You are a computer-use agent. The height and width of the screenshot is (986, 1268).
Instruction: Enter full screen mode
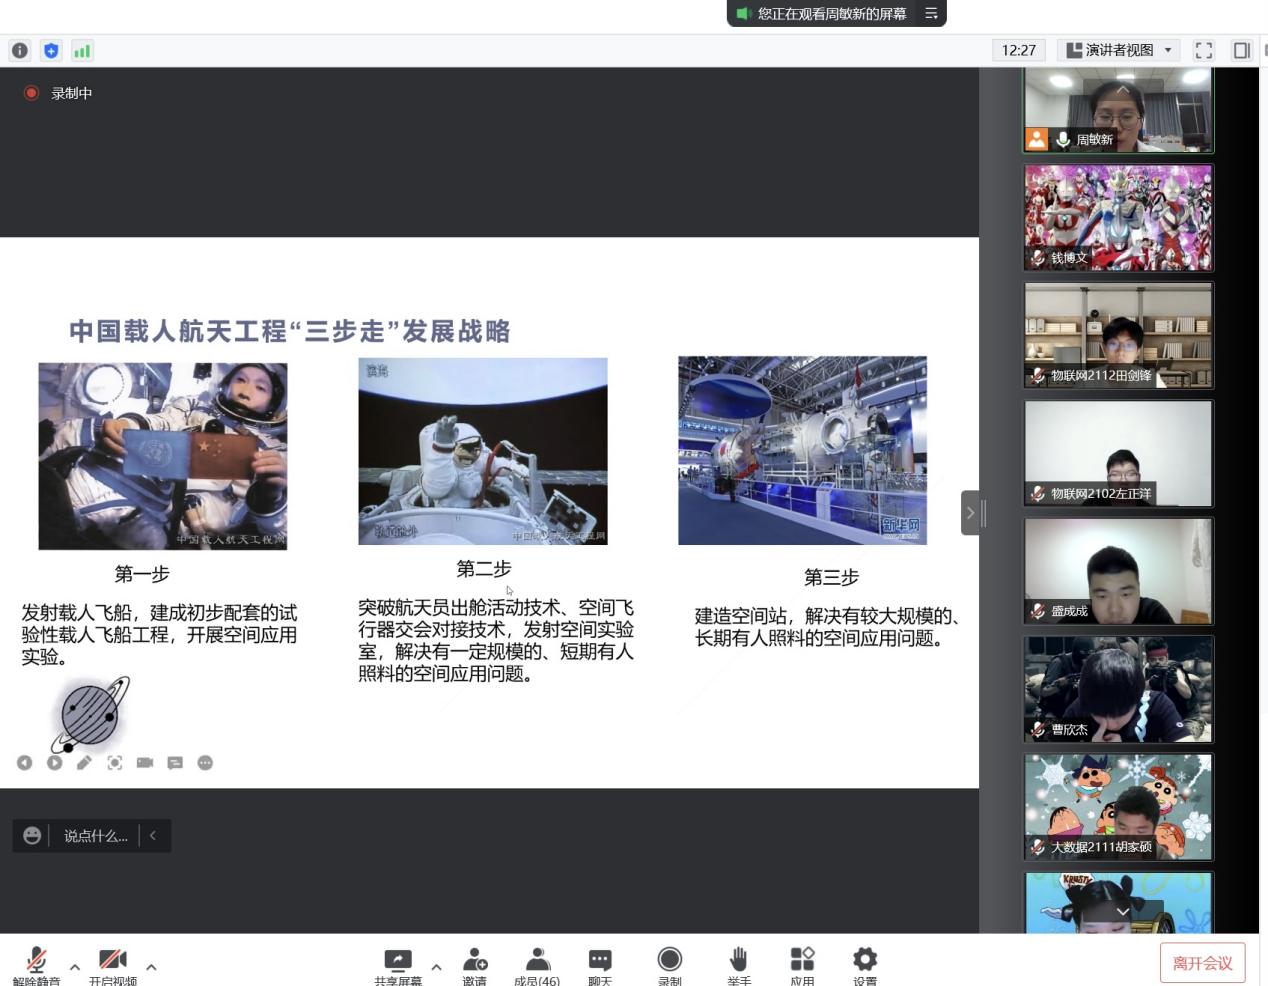click(x=1204, y=50)
